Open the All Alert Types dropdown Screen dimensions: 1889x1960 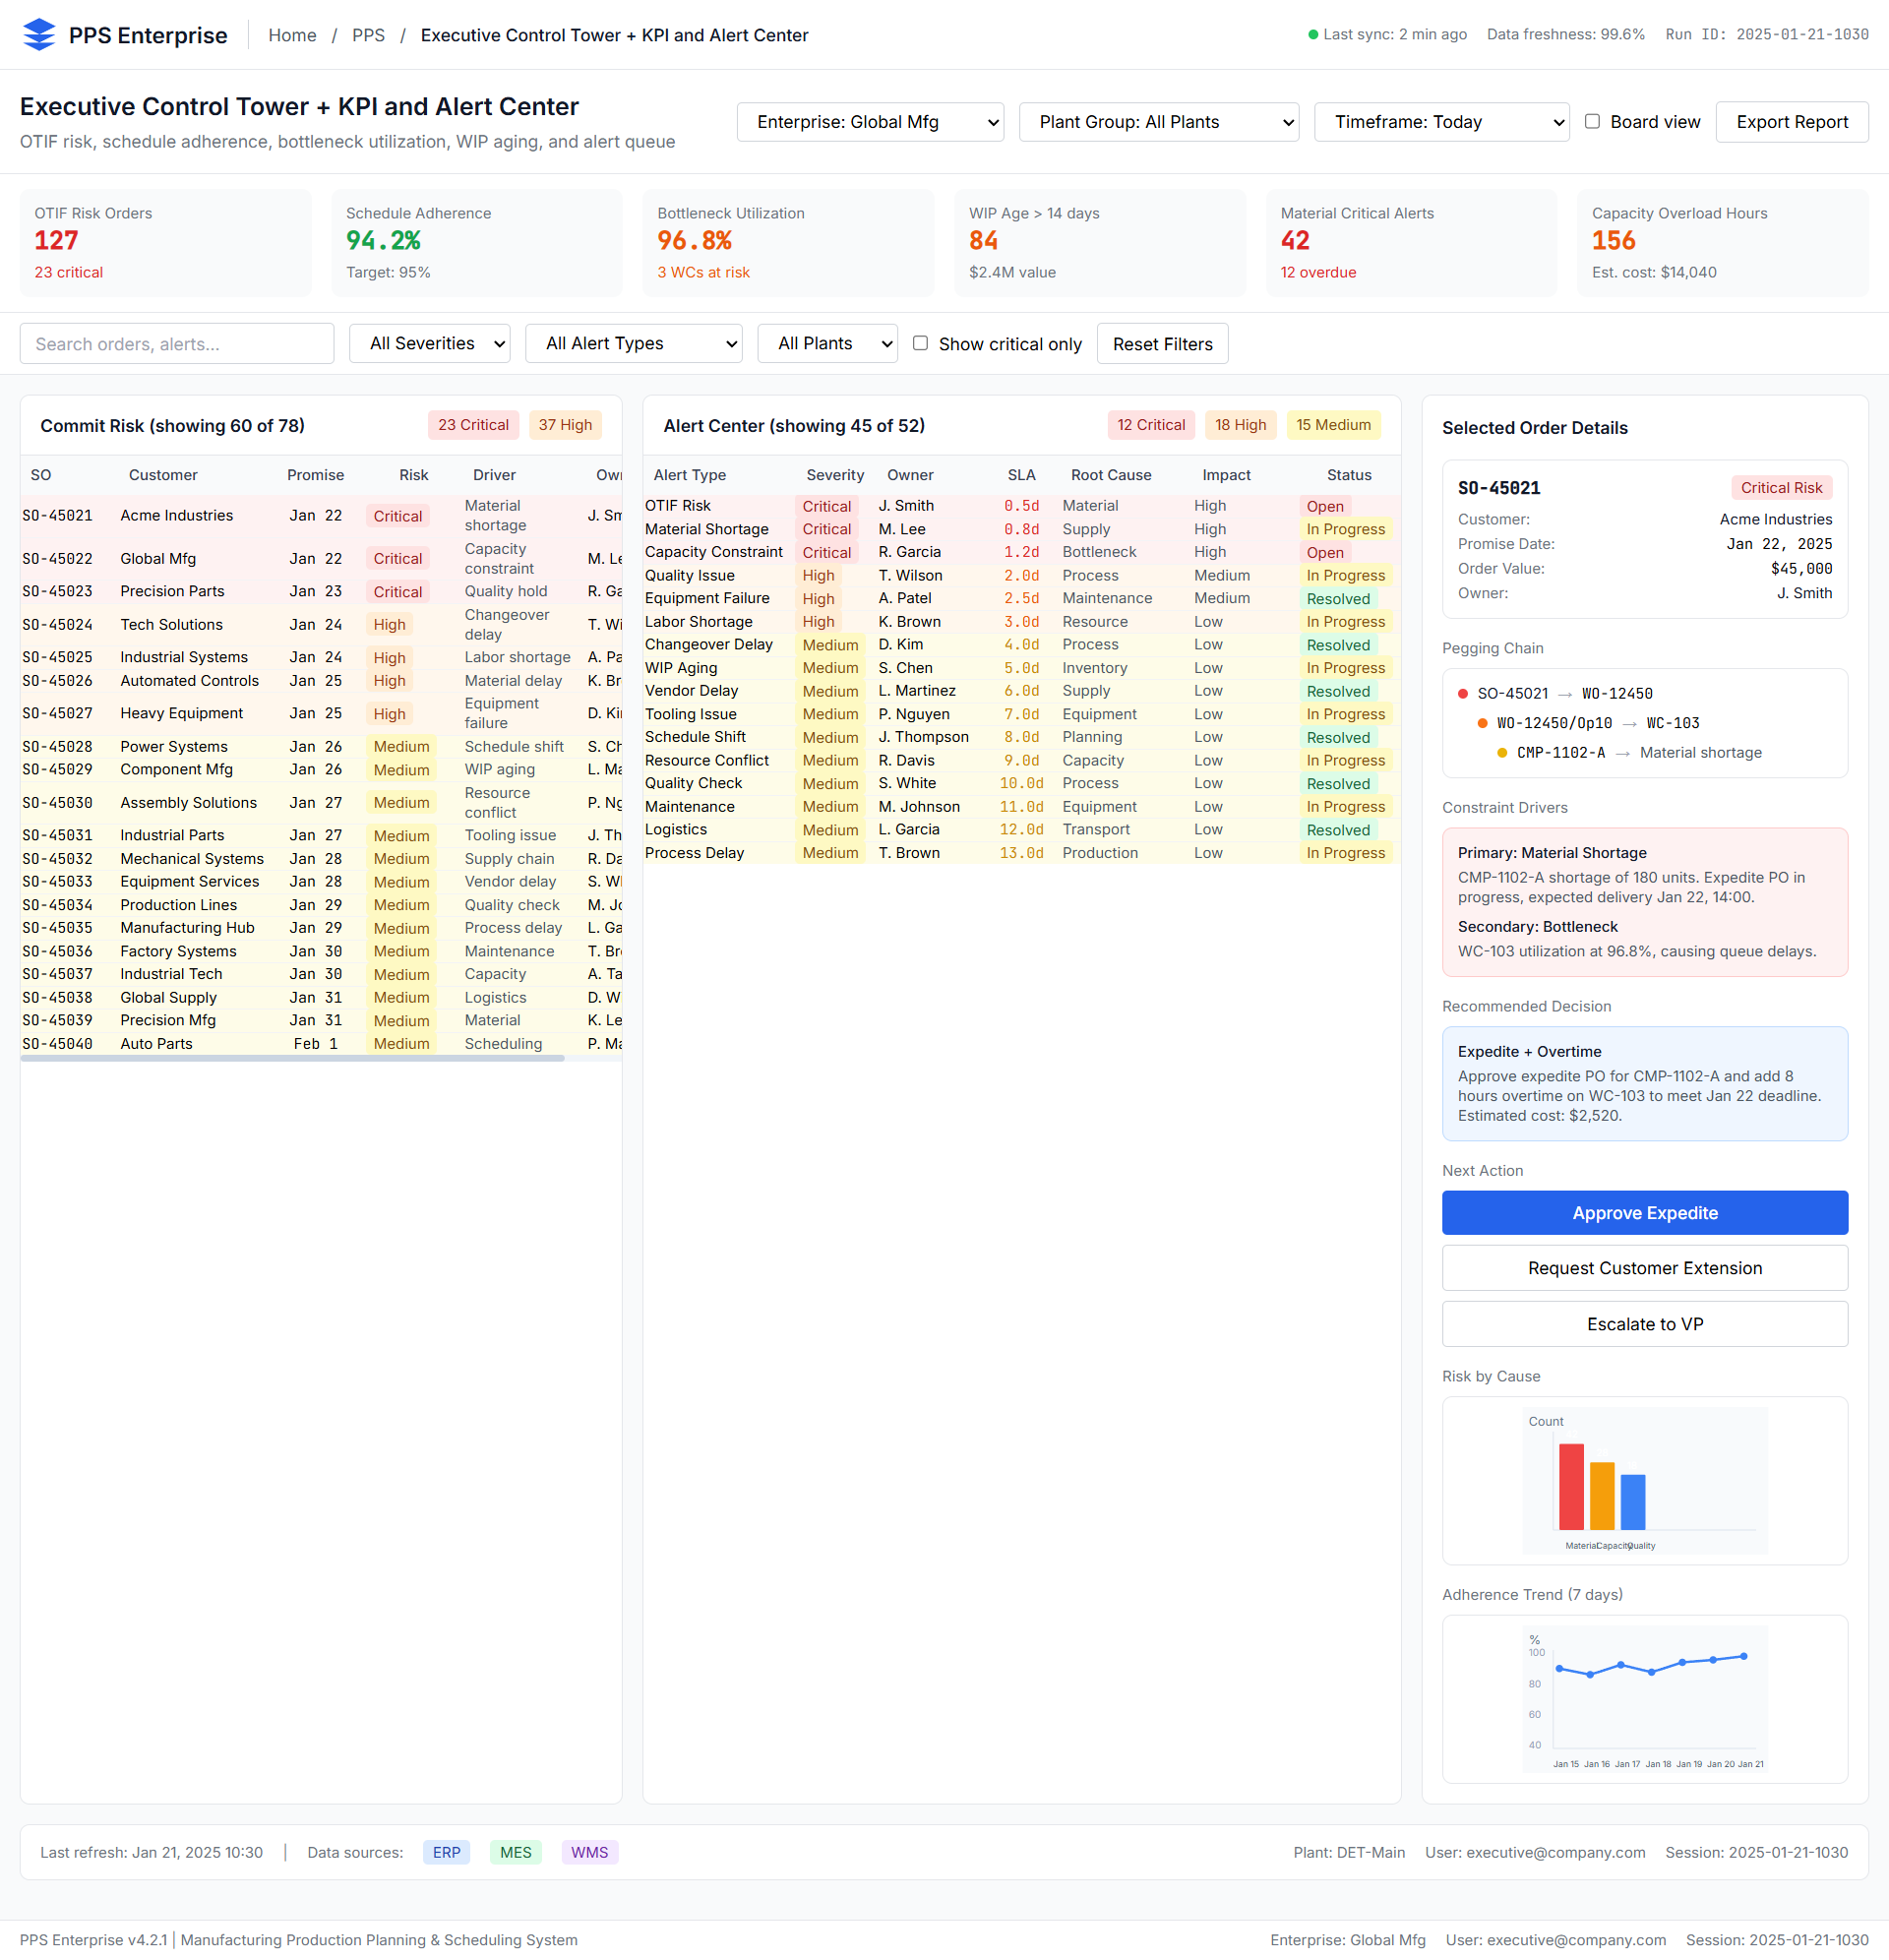pyautogui.click(x=633, y=343)
